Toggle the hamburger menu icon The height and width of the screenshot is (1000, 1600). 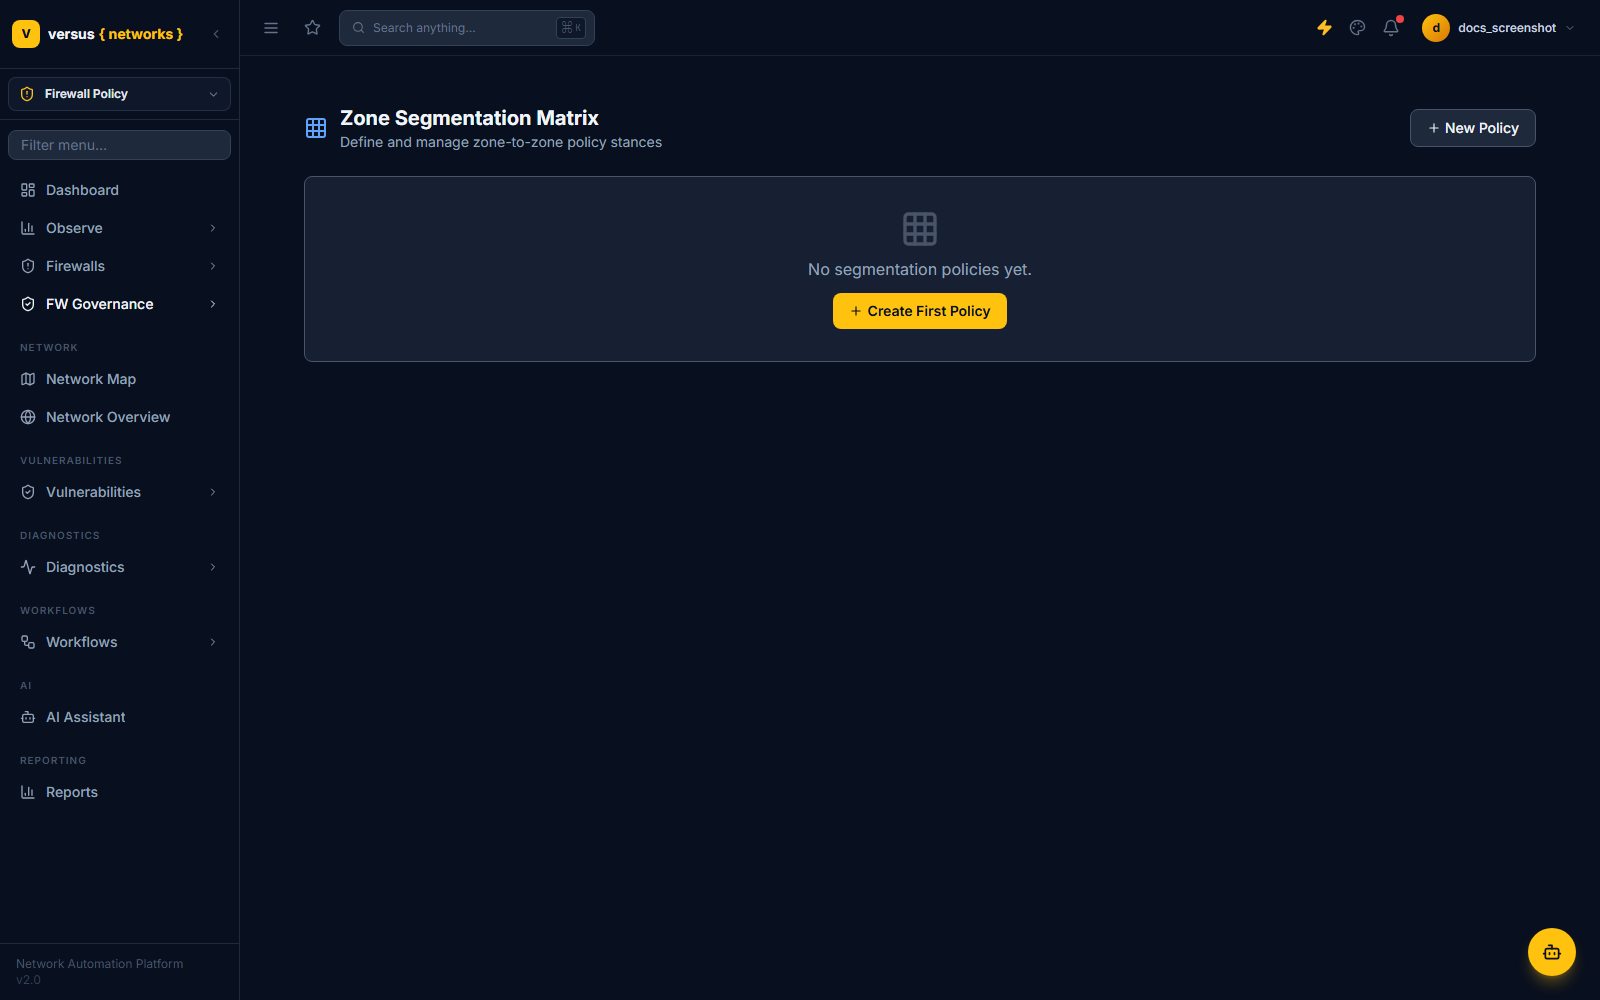[x=271, y=28]
